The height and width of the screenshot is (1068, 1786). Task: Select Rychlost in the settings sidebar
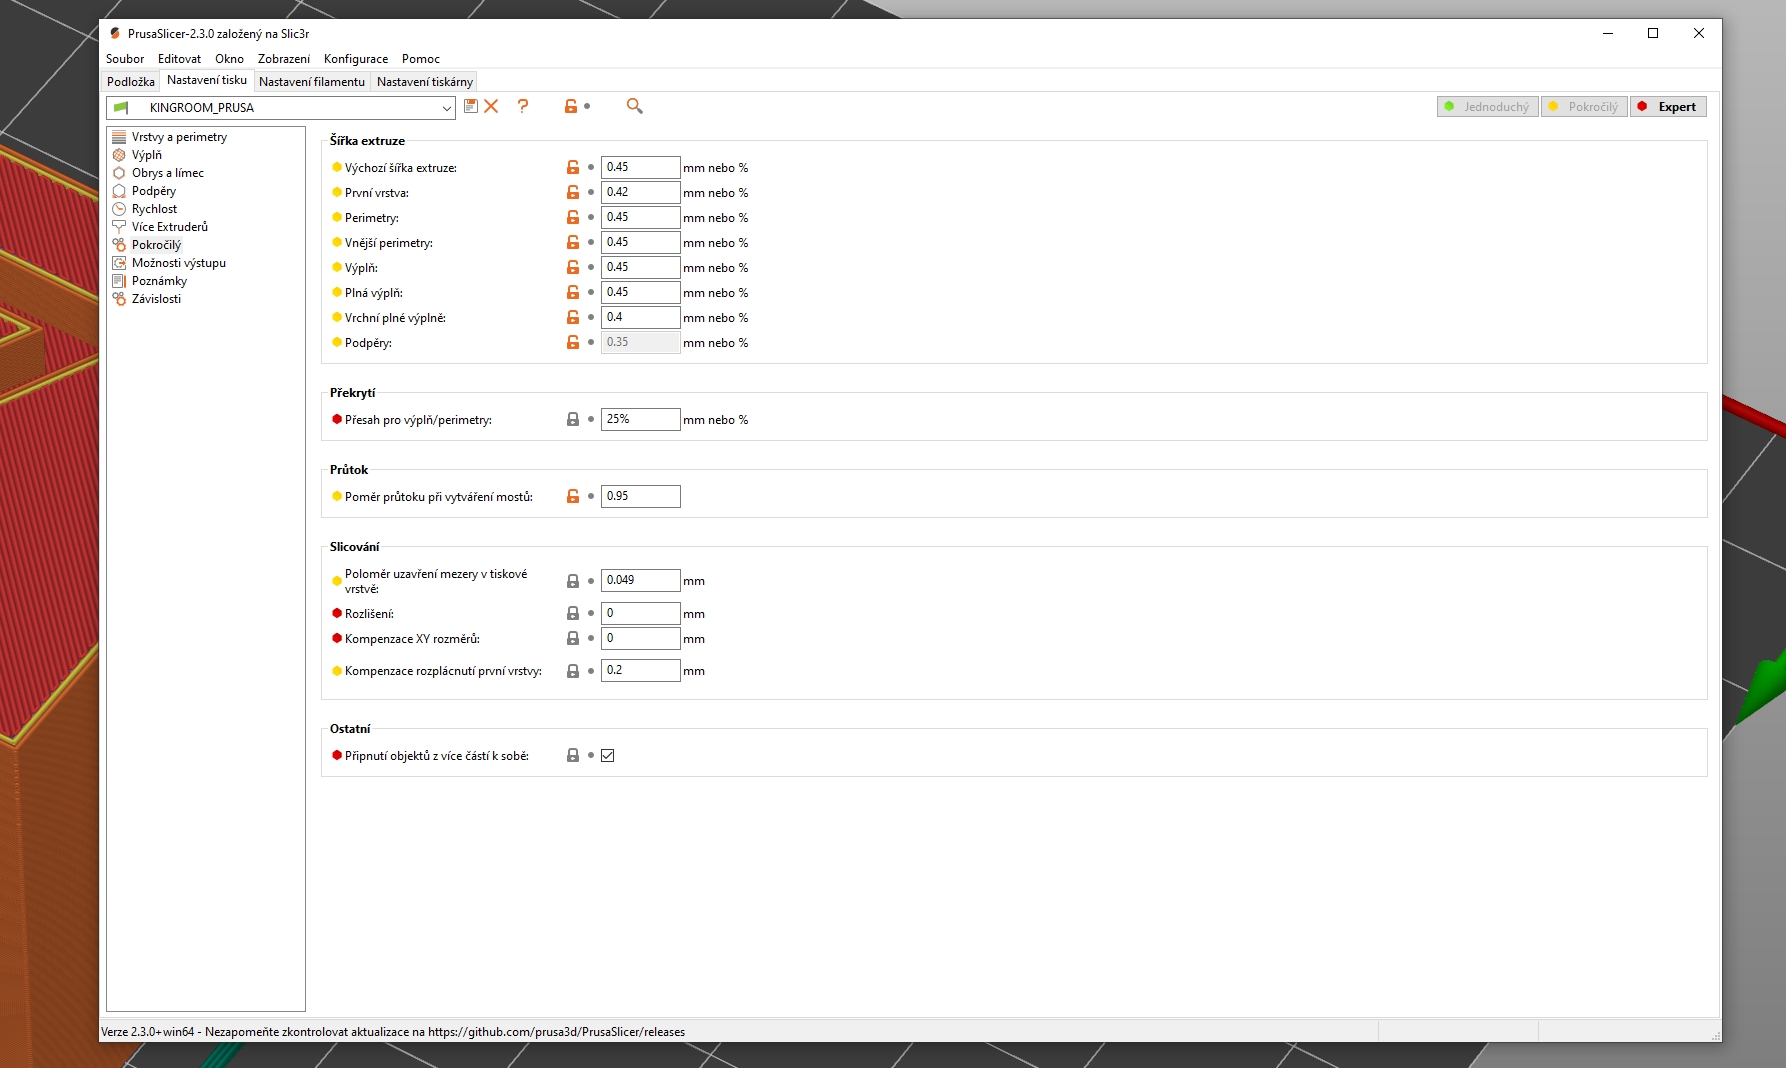point(154,209)
